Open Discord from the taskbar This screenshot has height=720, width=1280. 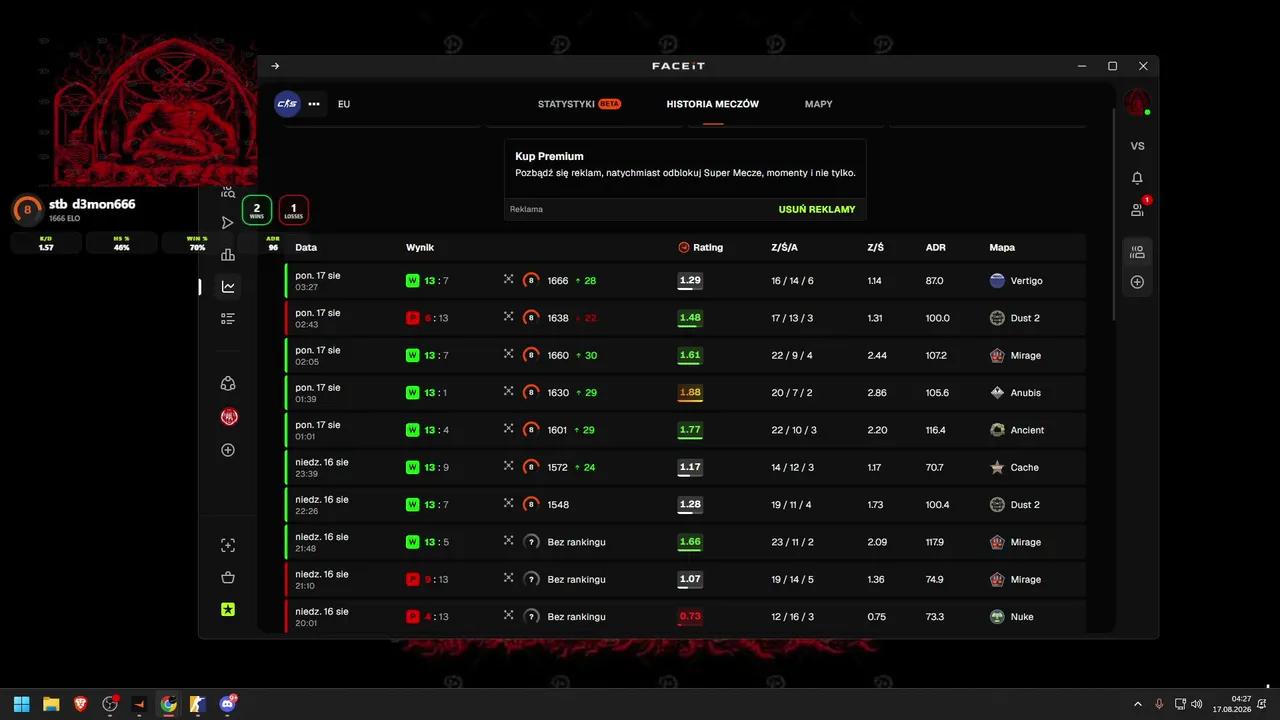click(228, 704)
